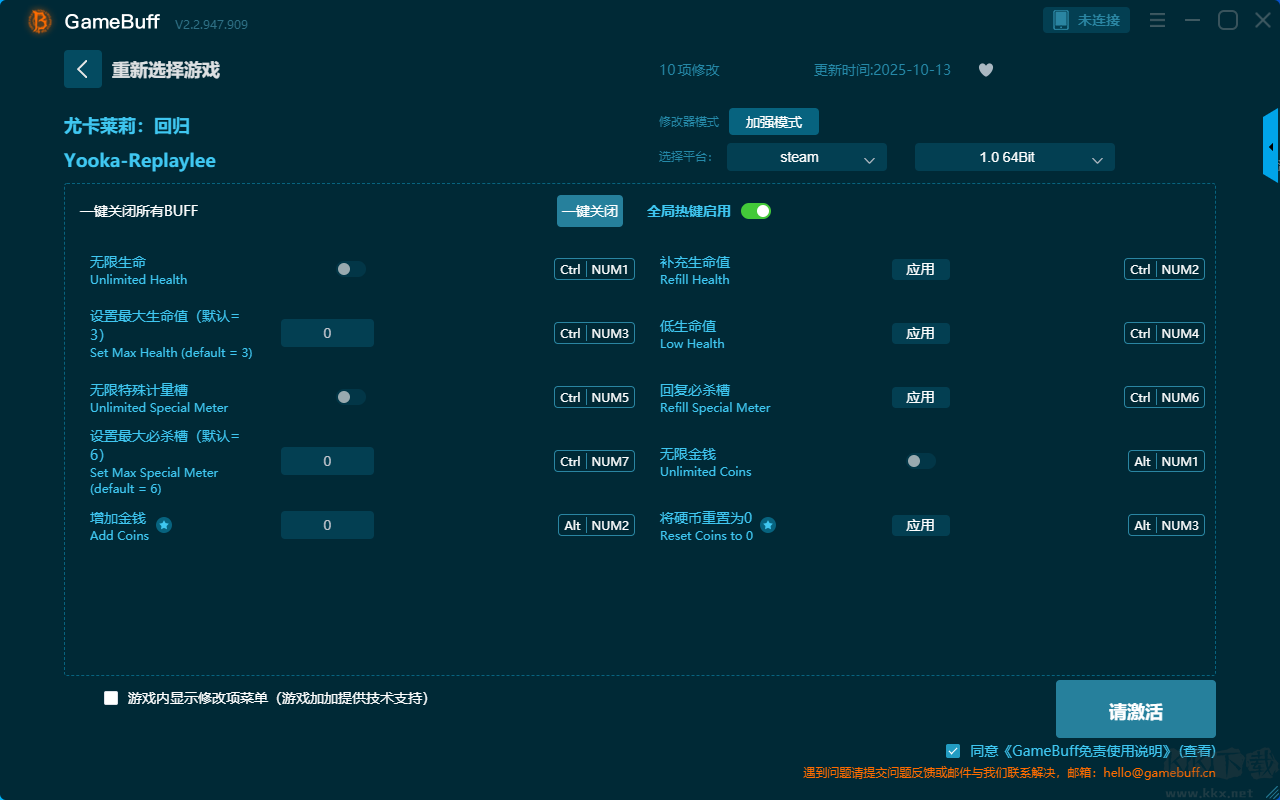Image resolution: width=1280 pixels, height=800 pixels.
Task: Click the phone not-connected icon button
Action: pyautogui.click(x=1087, y=20)
